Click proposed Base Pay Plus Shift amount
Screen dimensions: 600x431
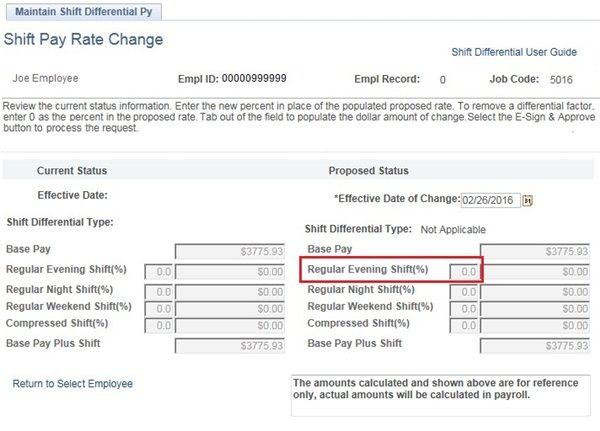coord(535,346)
